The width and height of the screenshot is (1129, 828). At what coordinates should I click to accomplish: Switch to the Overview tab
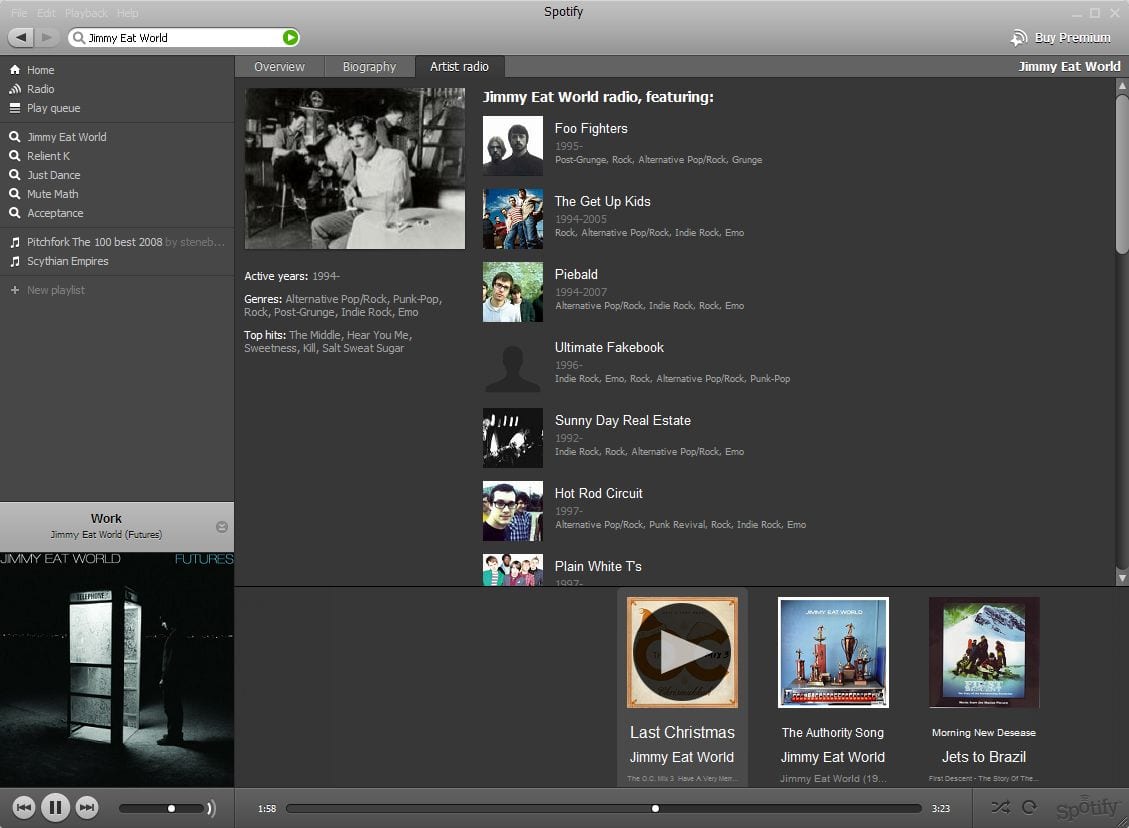click(x=279, y=67)
